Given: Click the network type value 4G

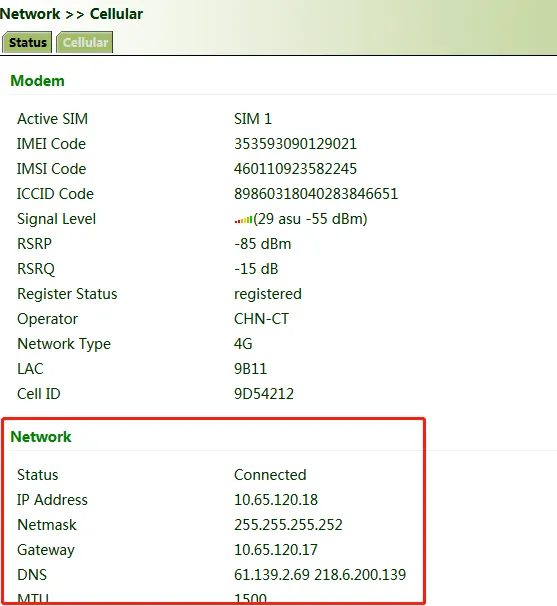Looking at the screenshot, I should pos(243,344).
